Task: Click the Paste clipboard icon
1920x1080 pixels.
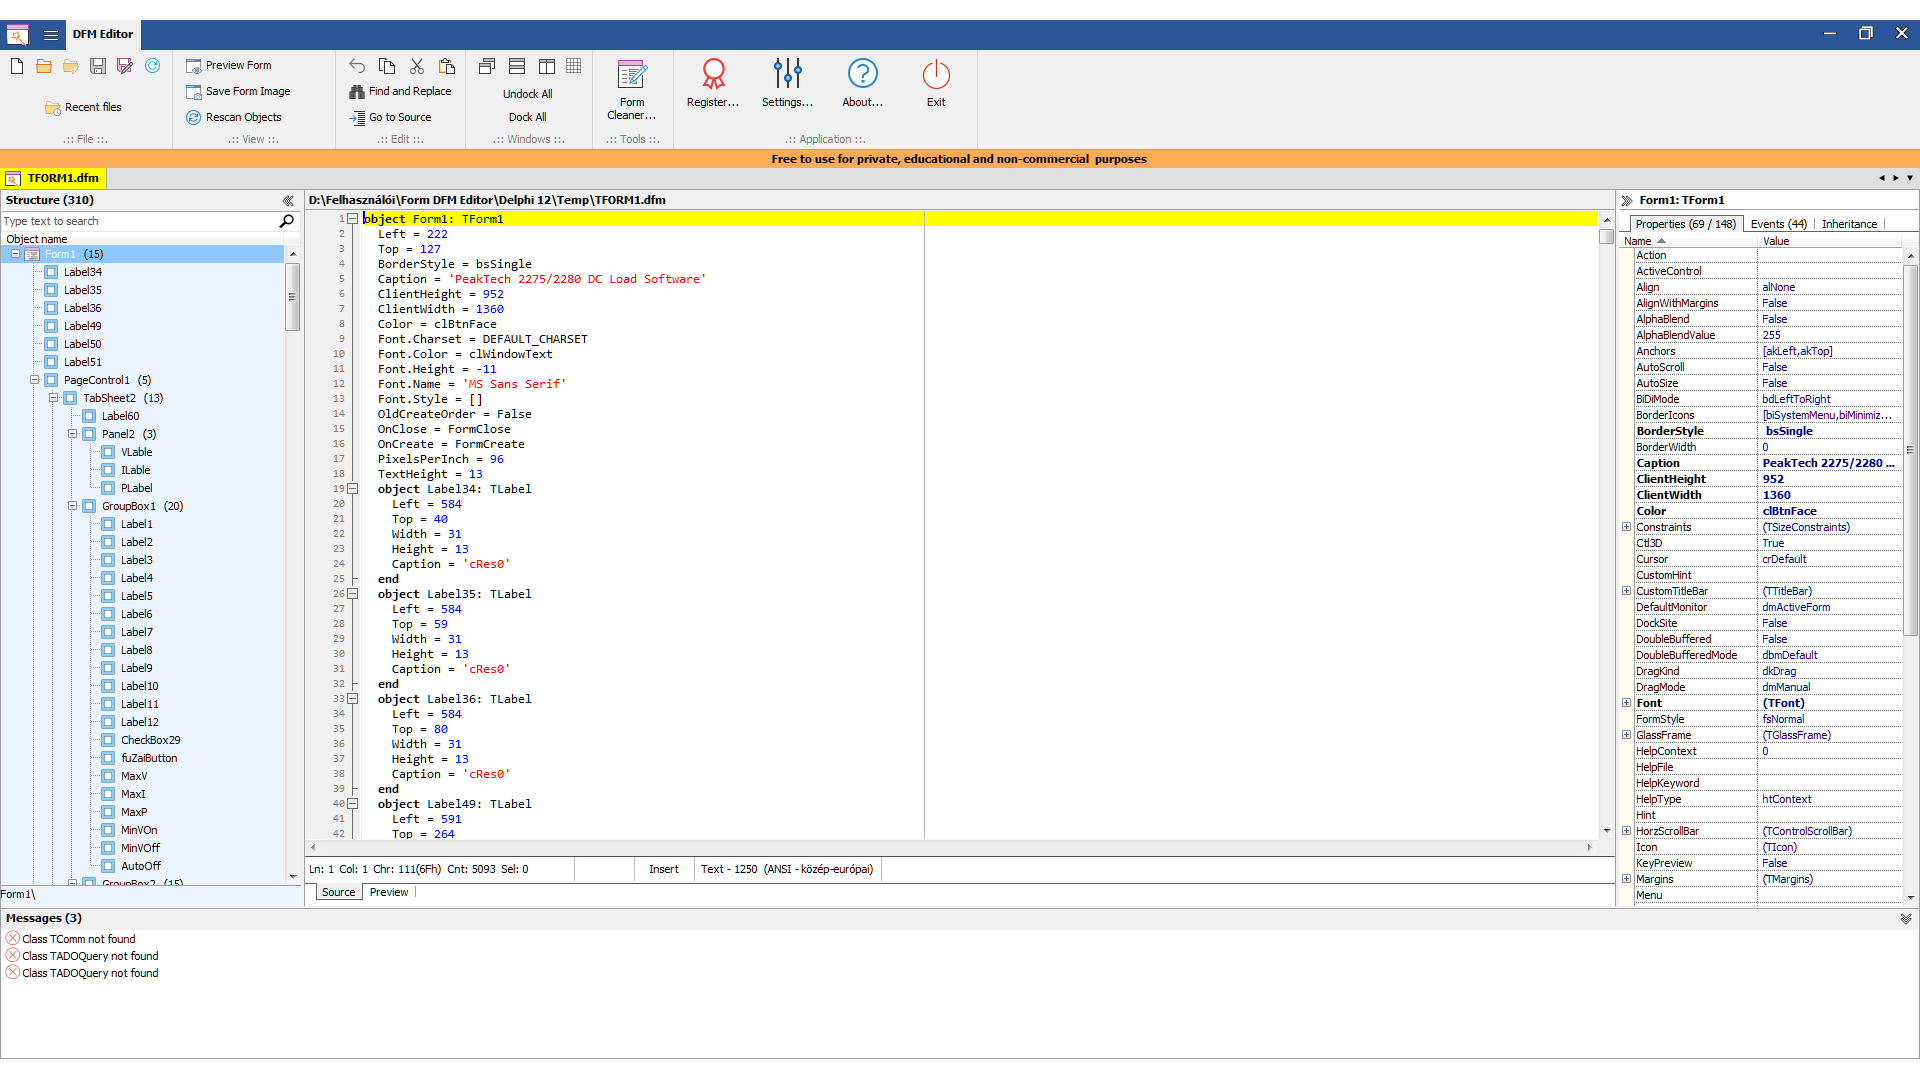Action: 447,66
